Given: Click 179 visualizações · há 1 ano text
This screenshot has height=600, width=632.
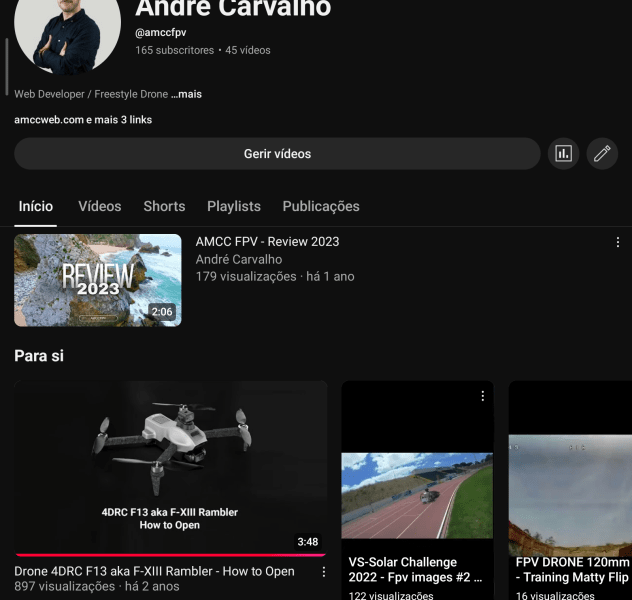Looking at the screenshot, I should [x=275, y=276].
